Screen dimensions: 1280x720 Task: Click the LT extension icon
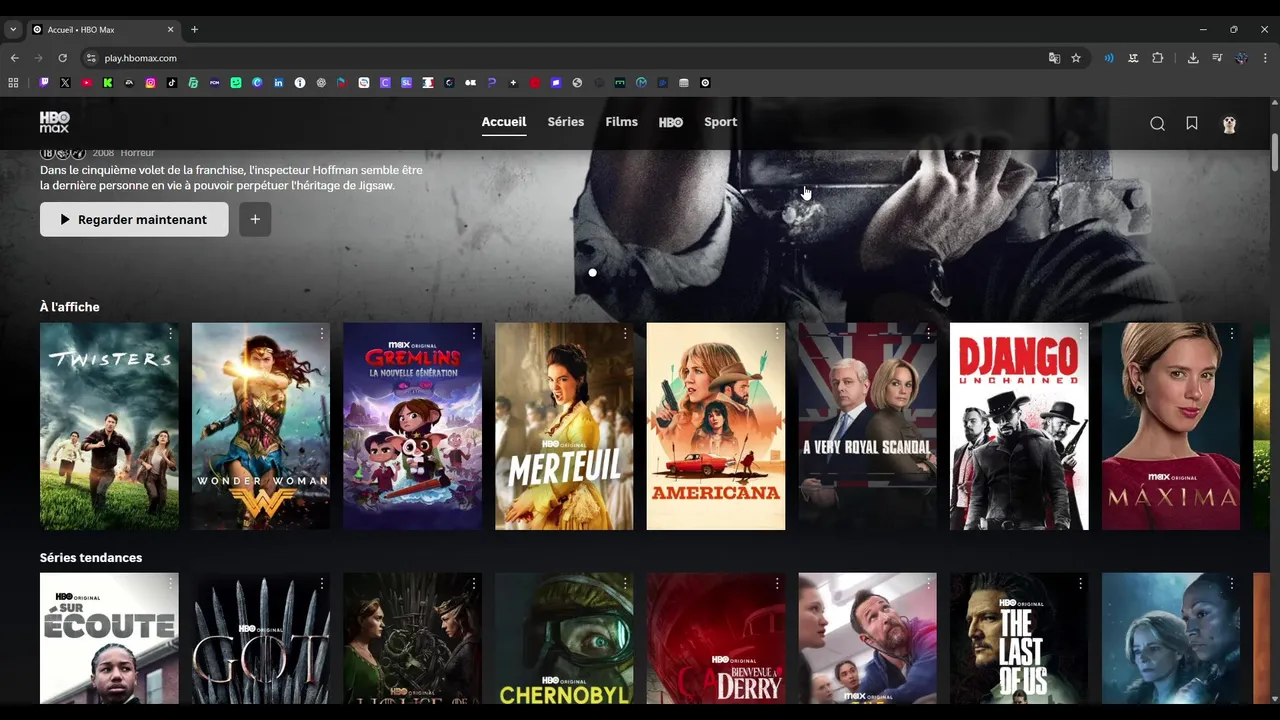pos(1133,58)
